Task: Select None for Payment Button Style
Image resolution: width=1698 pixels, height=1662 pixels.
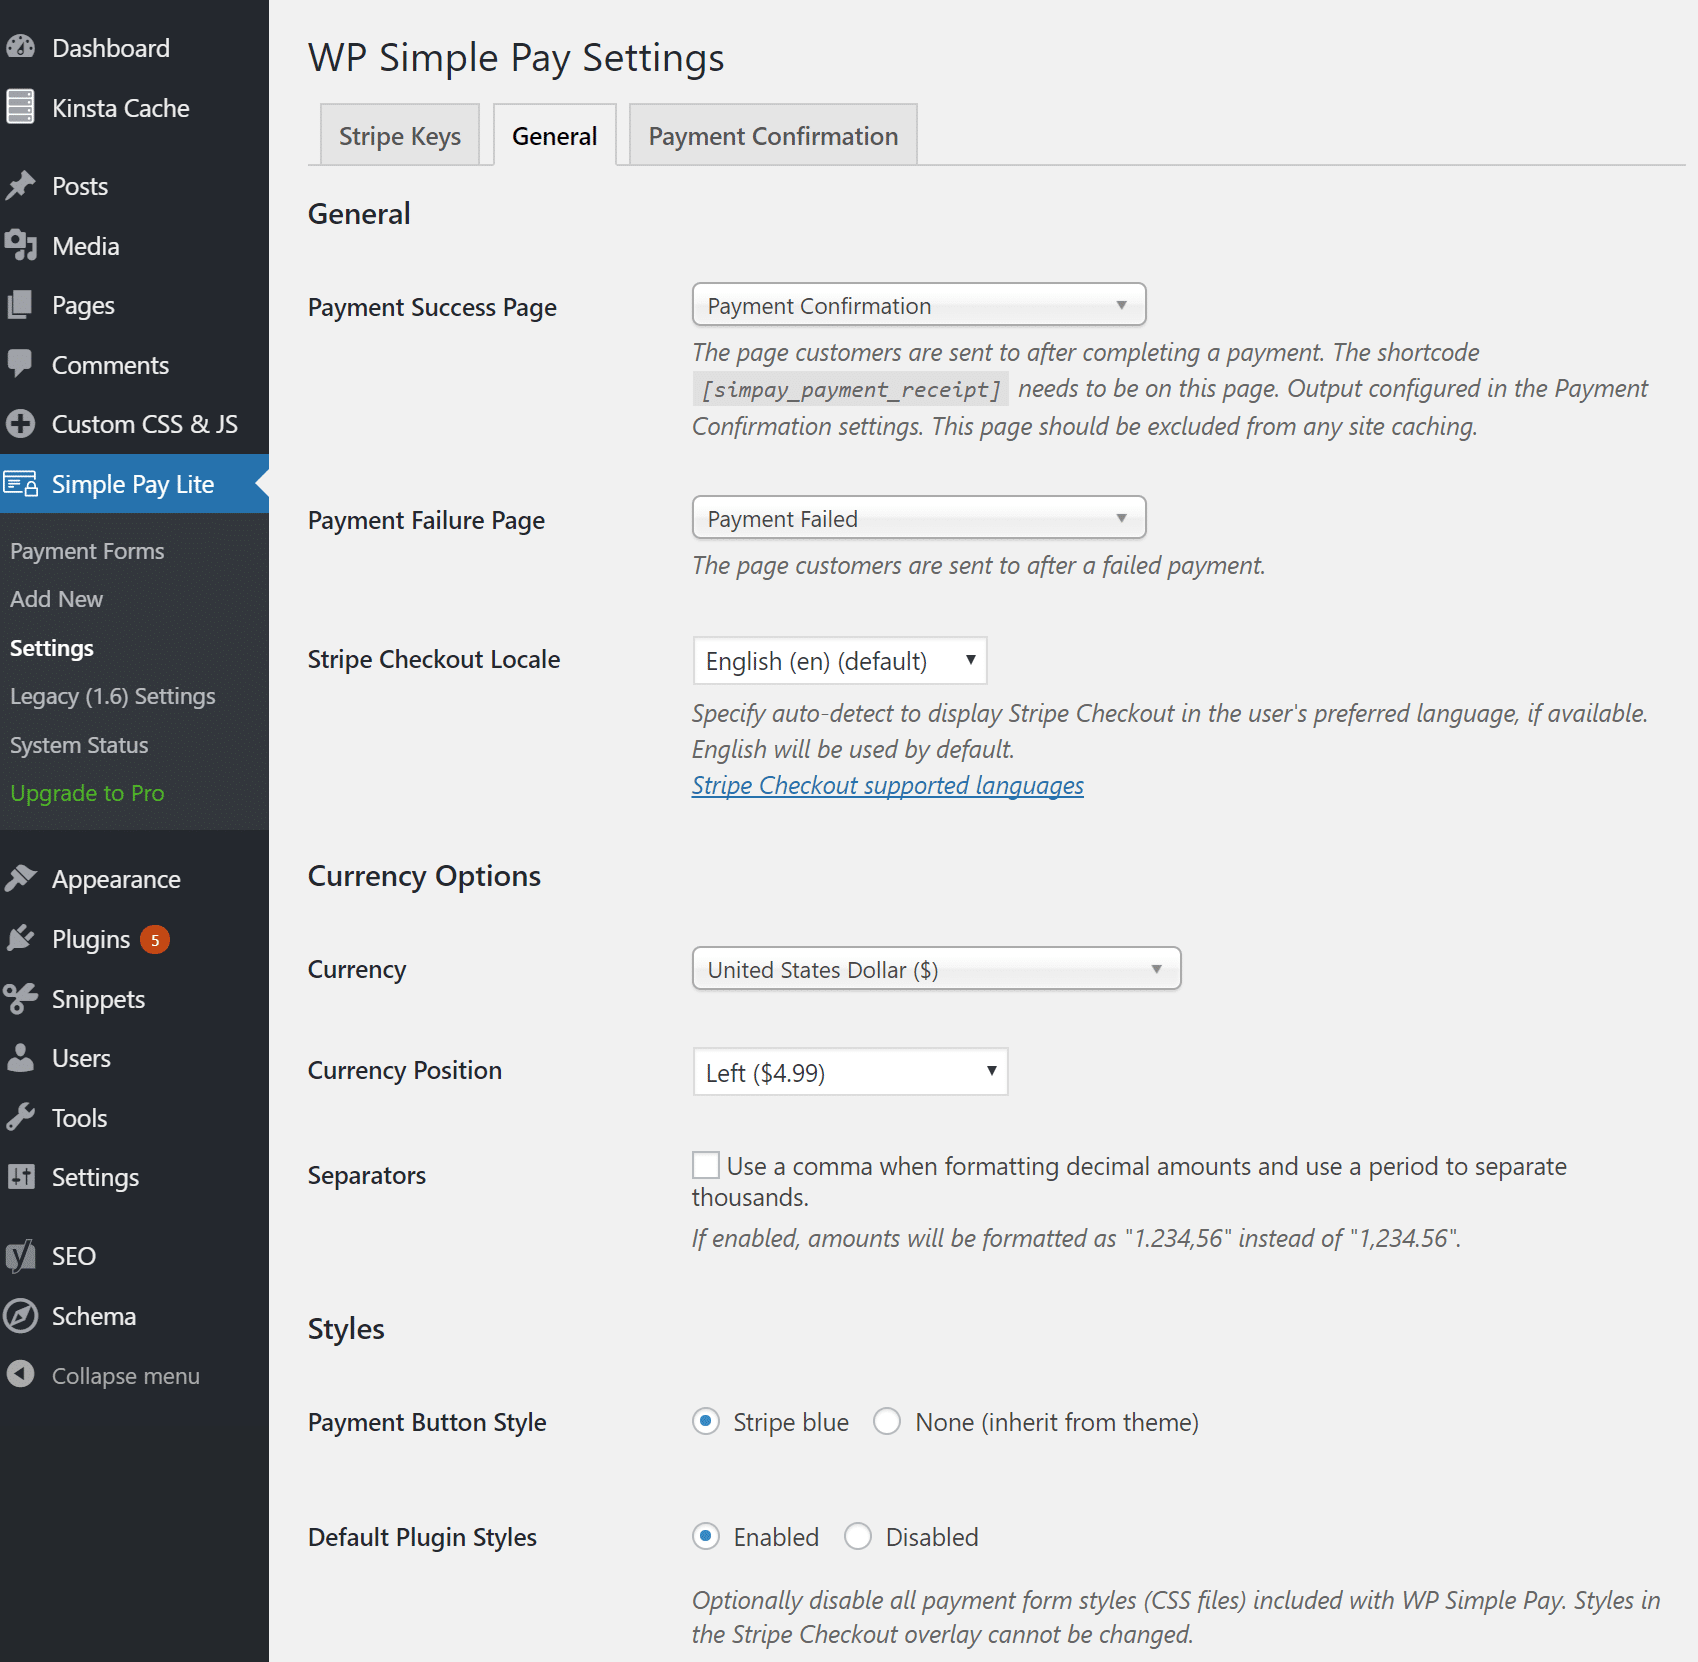Action: [887, 1421]
